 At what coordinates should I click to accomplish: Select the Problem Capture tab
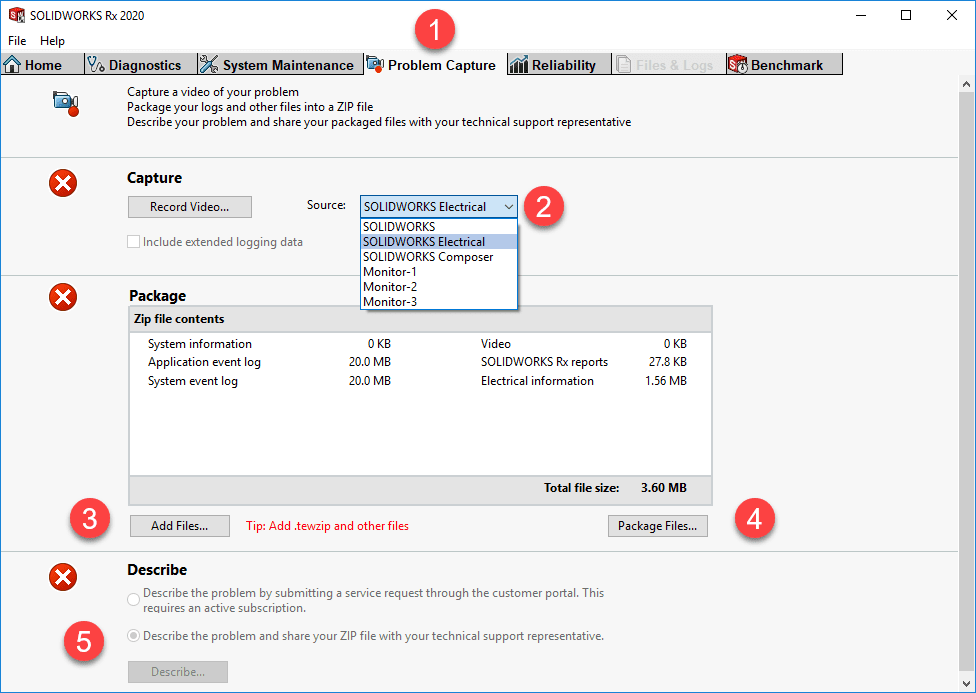436,65
